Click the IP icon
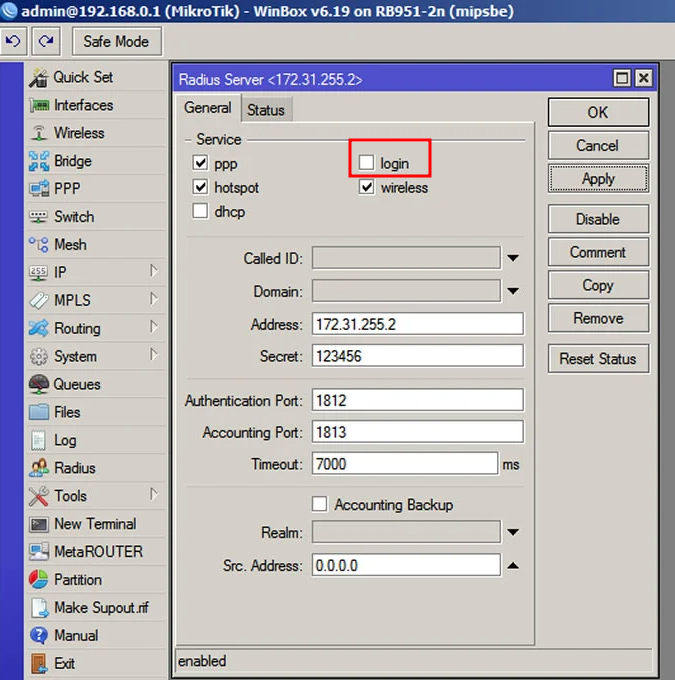The image size is (675, 681). pyautogui.click(x=39, y=272)
